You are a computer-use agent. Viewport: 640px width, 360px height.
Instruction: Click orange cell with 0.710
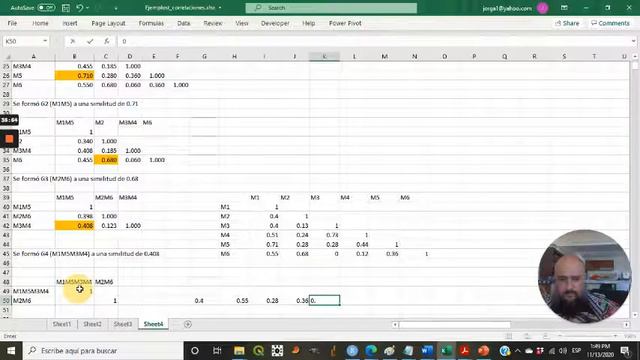pos(74,76)
